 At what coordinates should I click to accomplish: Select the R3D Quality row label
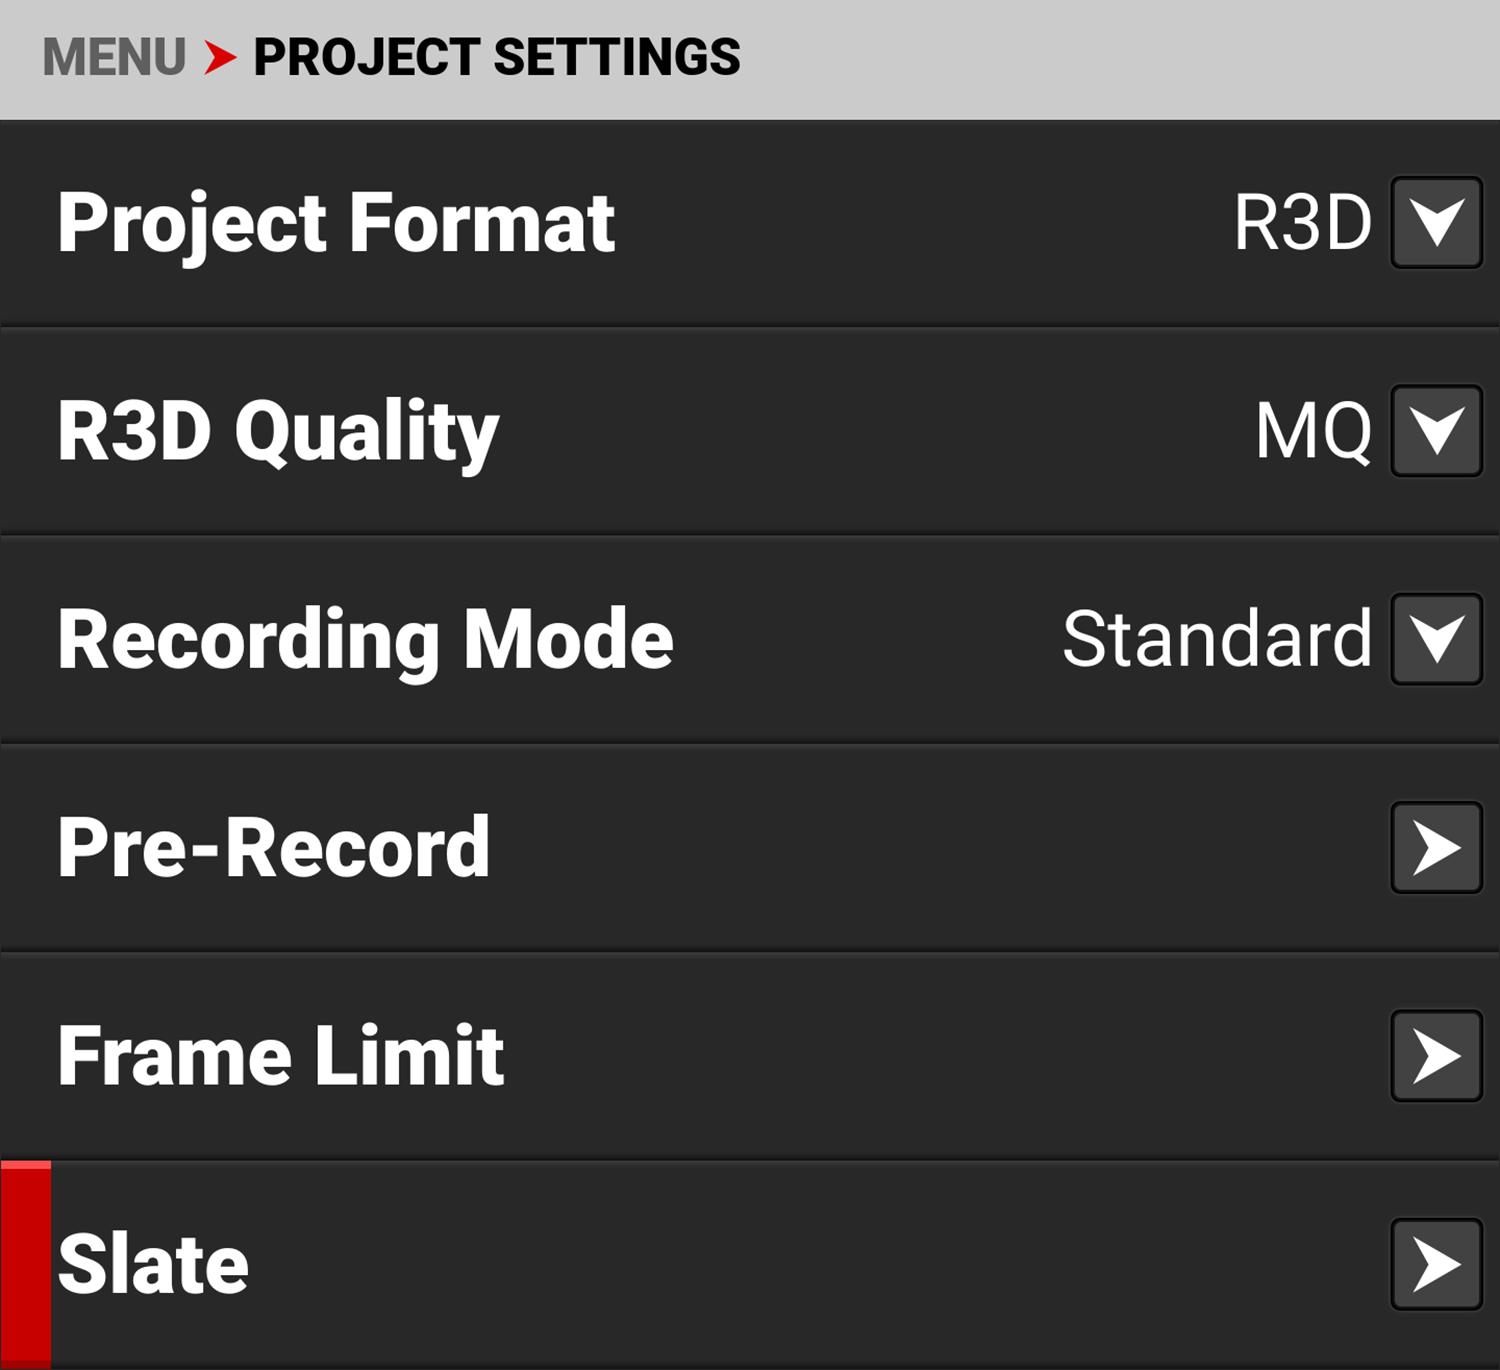[x=278, y=431]
